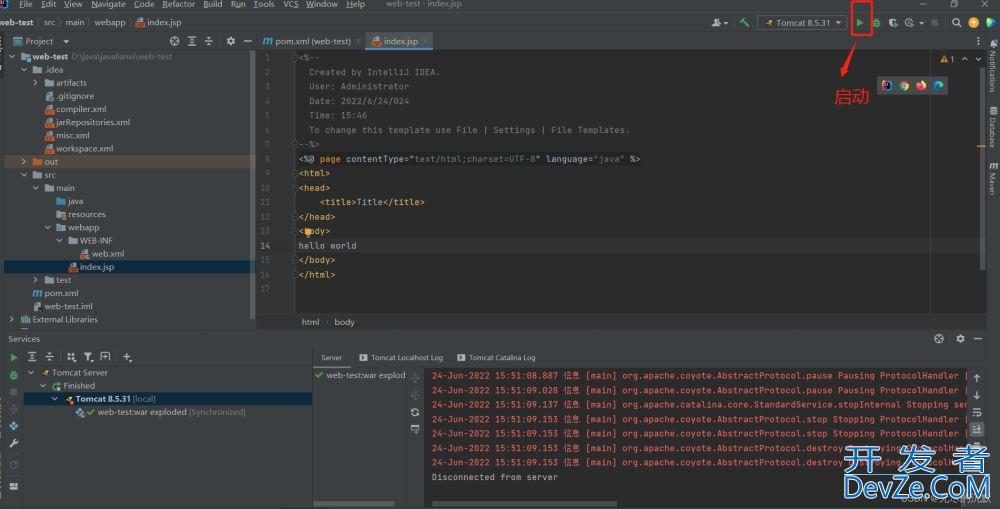The height and width of the screenshot is (509, 1000).
Task: Collapse all services in Services toolbar
Action: (49, 357)
